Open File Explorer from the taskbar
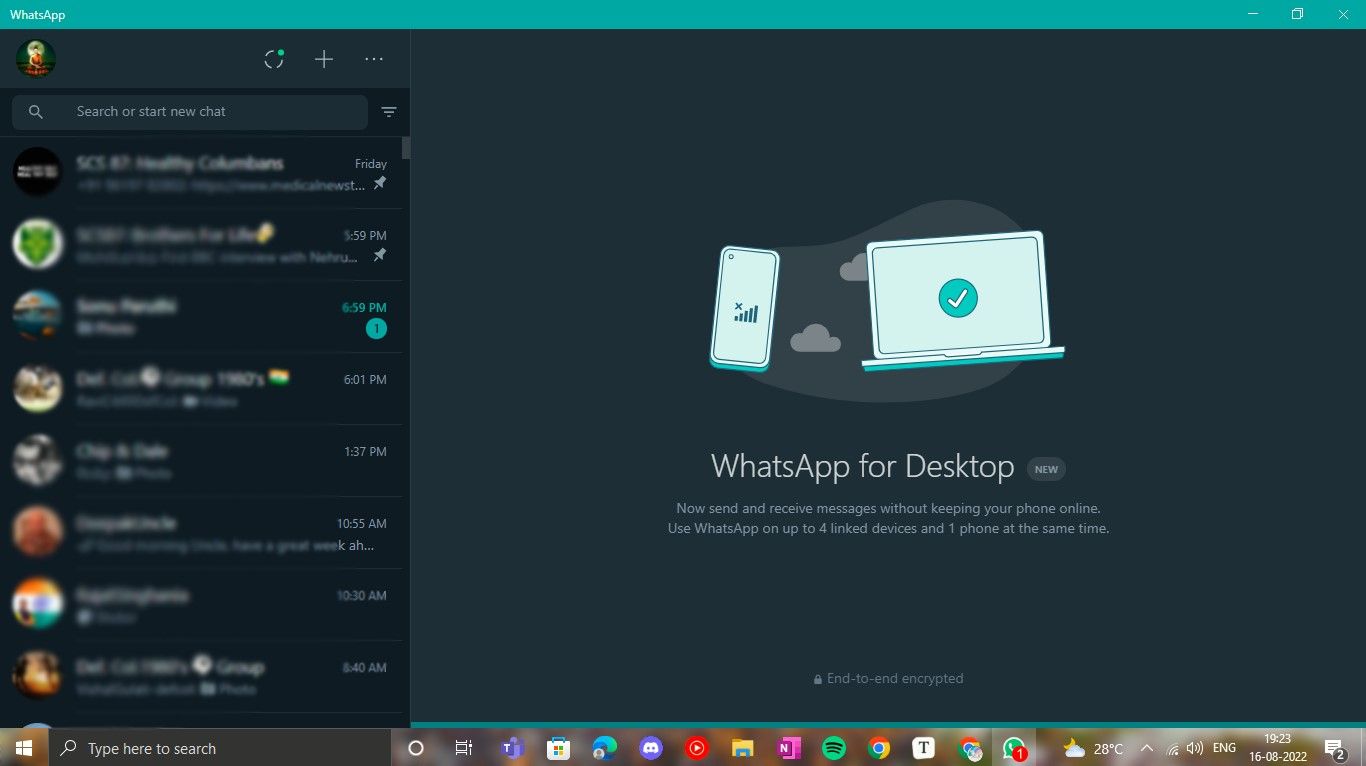1366x766 pixels. click(742, 748)
